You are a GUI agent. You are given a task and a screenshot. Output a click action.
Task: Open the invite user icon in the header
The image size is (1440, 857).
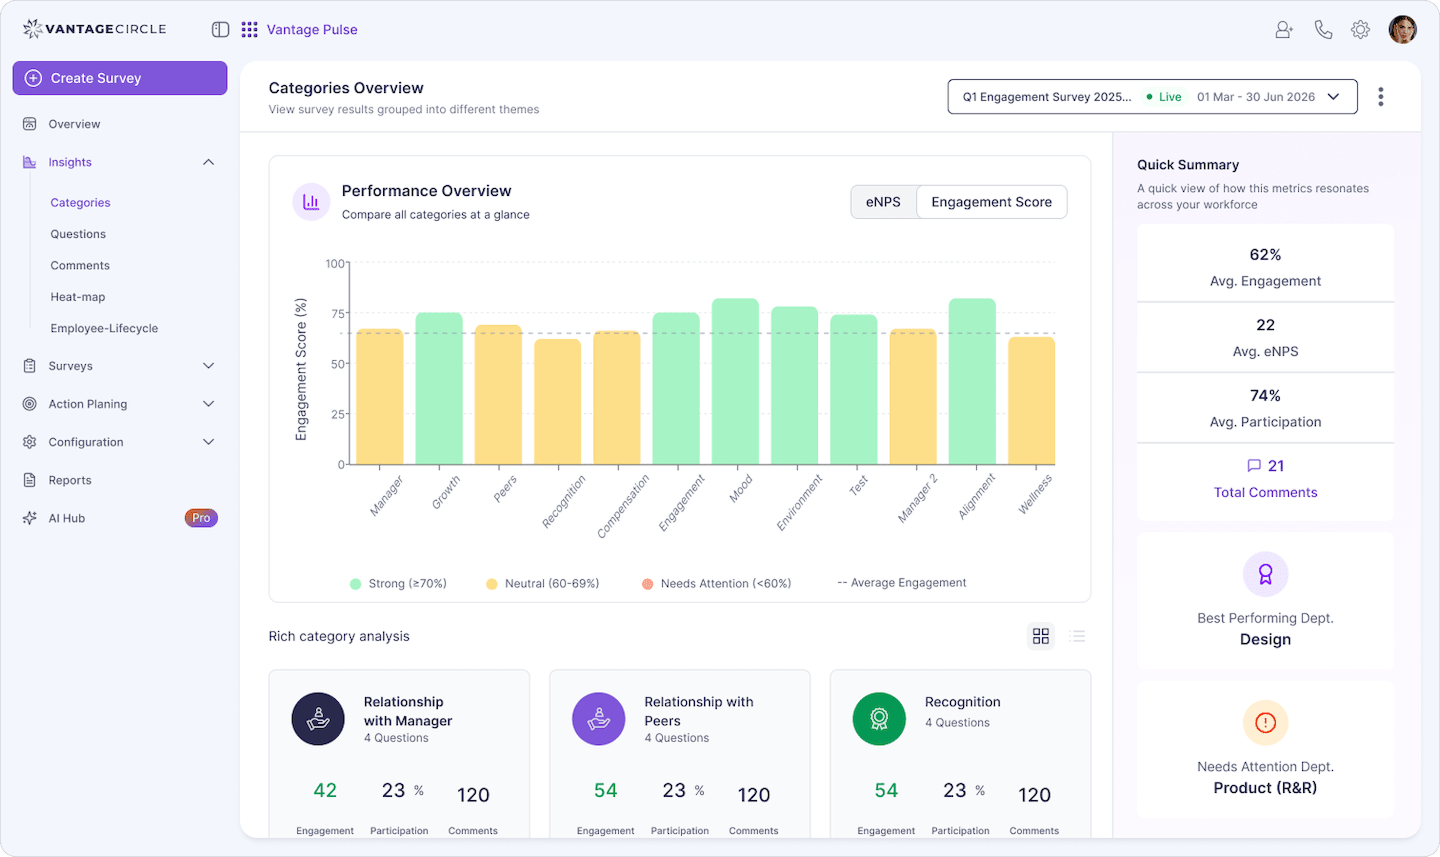(x=1283, y=29)
